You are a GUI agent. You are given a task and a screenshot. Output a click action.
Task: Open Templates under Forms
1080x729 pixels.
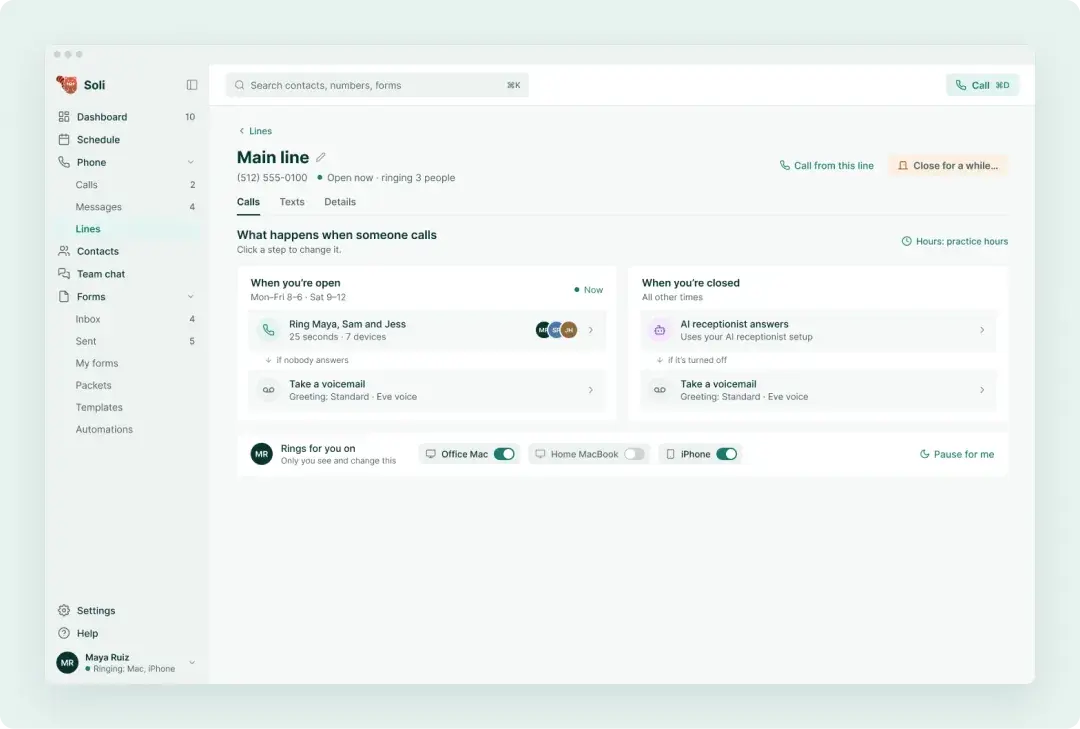point(129,407)
